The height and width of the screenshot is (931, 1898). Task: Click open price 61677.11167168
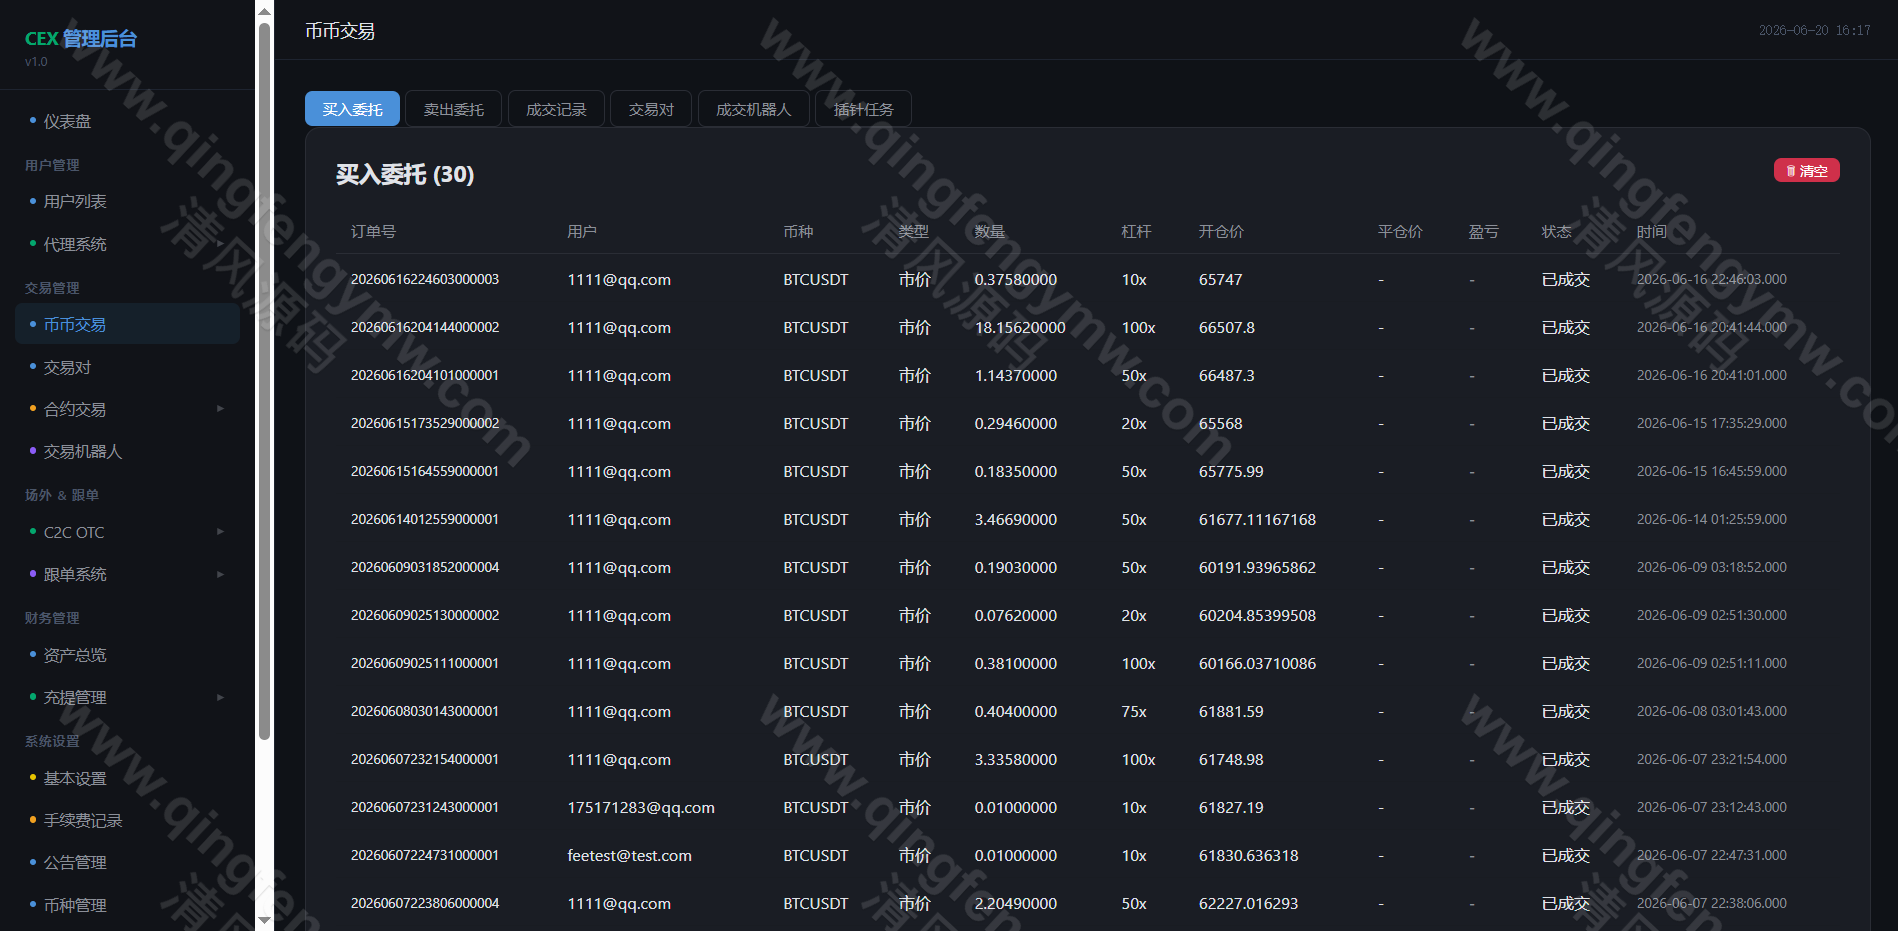(x=1257, y=519)
